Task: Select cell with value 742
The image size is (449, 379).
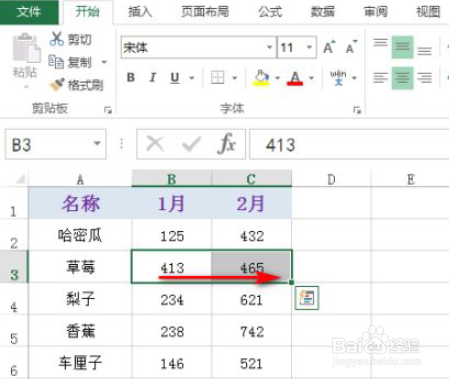Action: pyautogui.click(x=252, y=331)
